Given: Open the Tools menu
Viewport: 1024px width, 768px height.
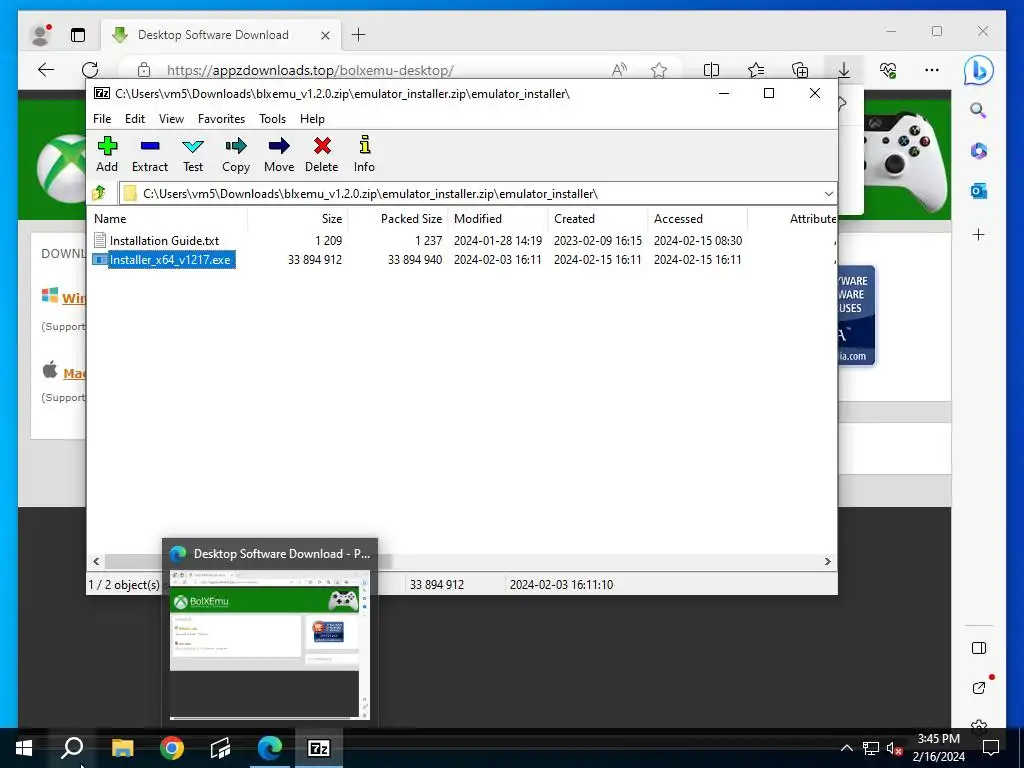Looking at the screenshot, I should pyautogui.click(x=272, y=119).
